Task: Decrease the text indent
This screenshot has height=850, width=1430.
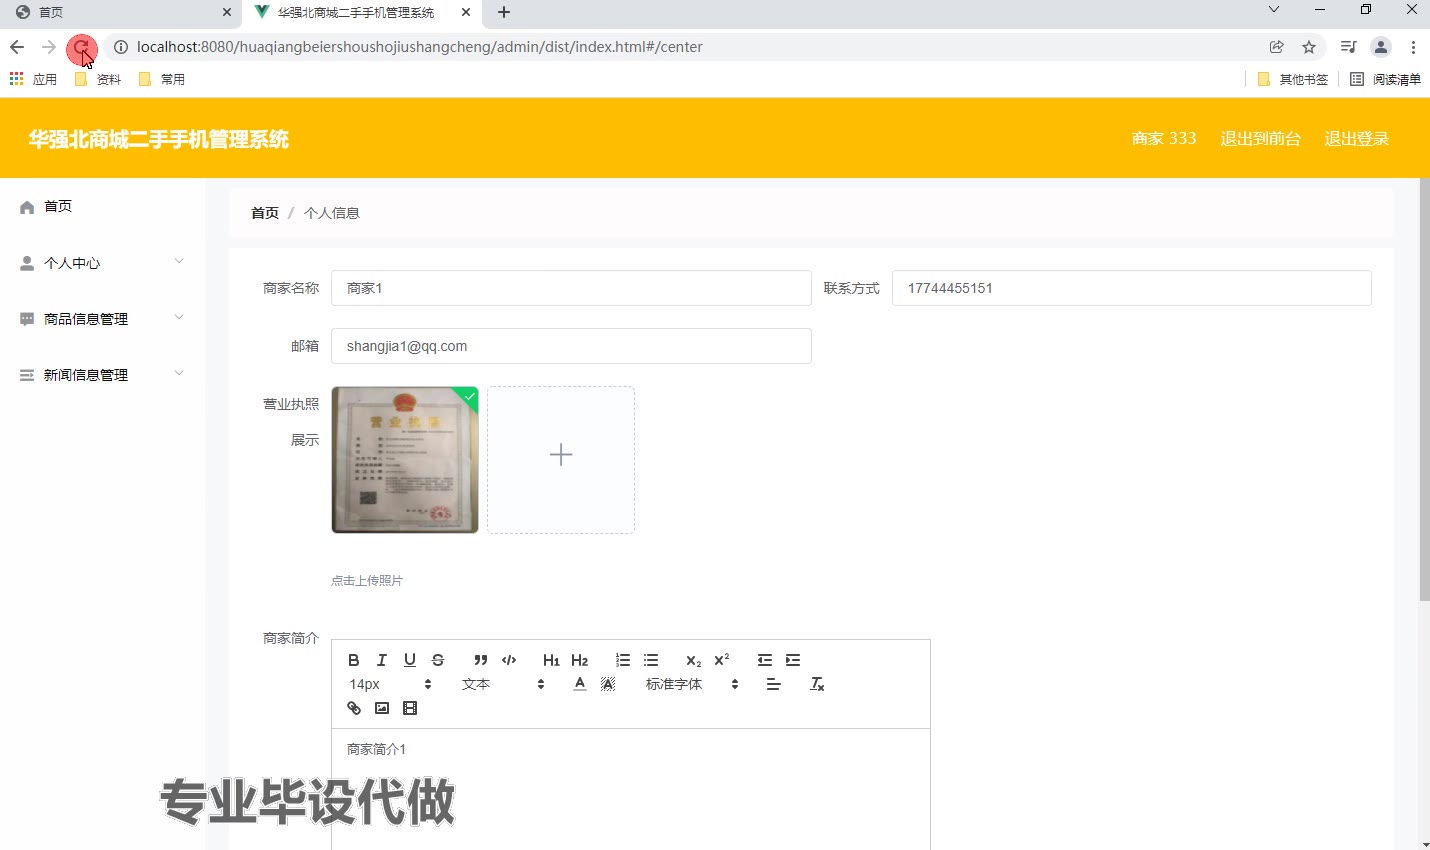Action: click(765, 660)
